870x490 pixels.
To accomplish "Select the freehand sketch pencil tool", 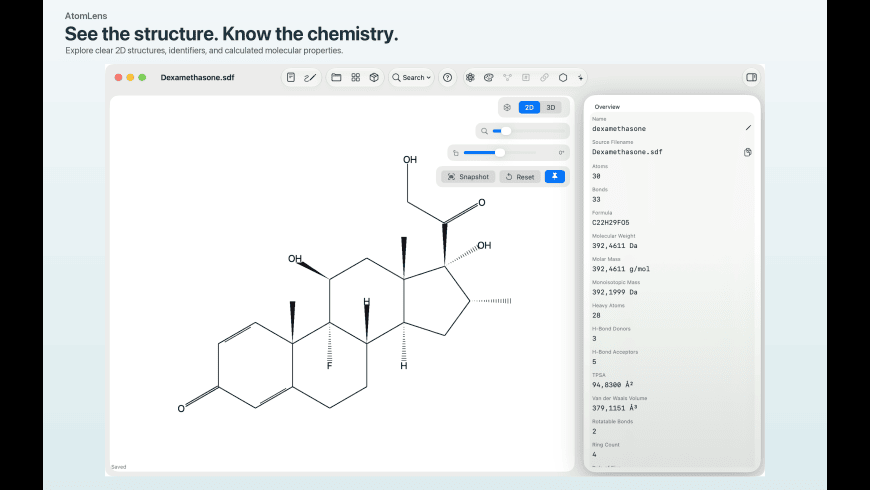I will pos(310,78).
